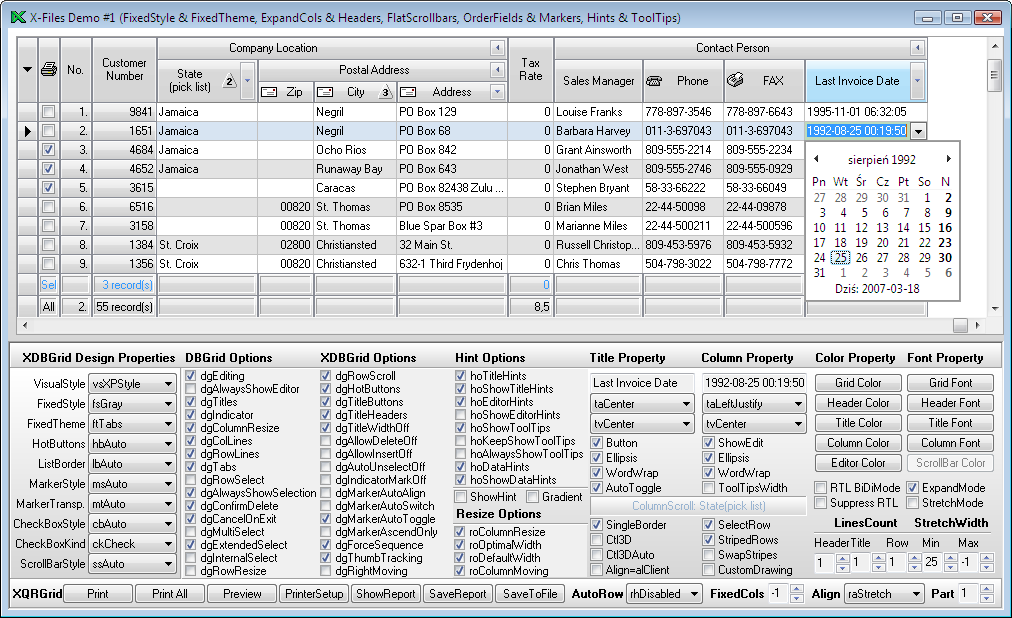This screenshot has width=1012, height=618.
Task: Go to previous month in calendar
Action: click(816, 159)
